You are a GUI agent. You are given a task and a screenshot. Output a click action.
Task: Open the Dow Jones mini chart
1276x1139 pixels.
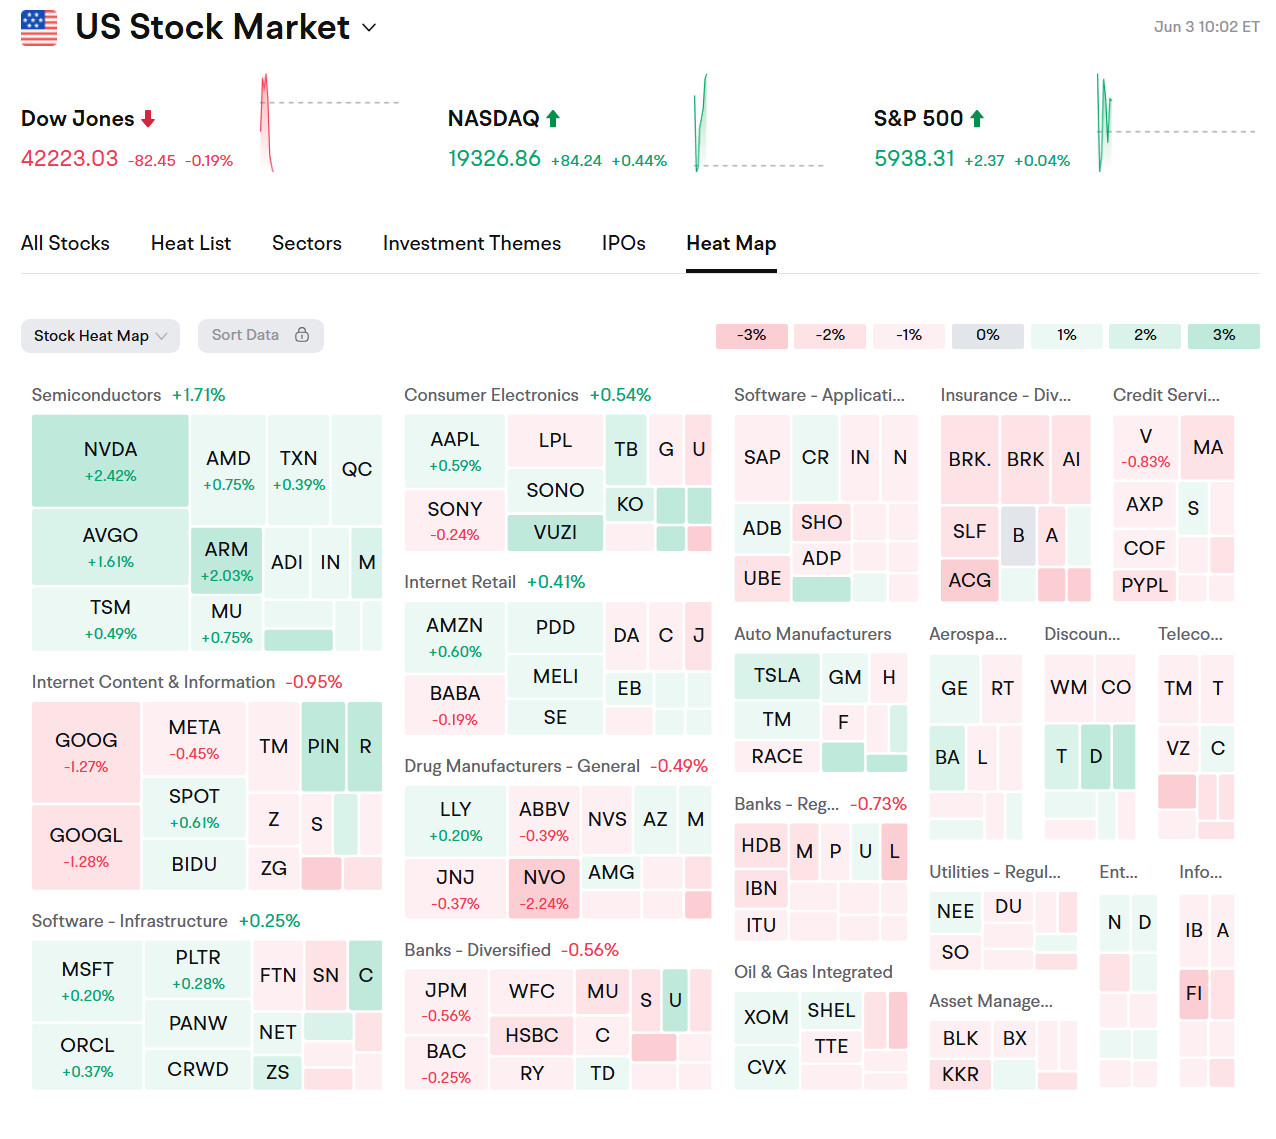point(328,122)
